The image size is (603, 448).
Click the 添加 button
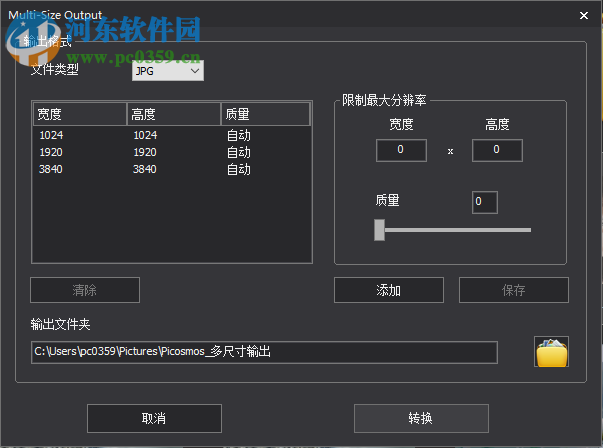(x=389, y=290)
